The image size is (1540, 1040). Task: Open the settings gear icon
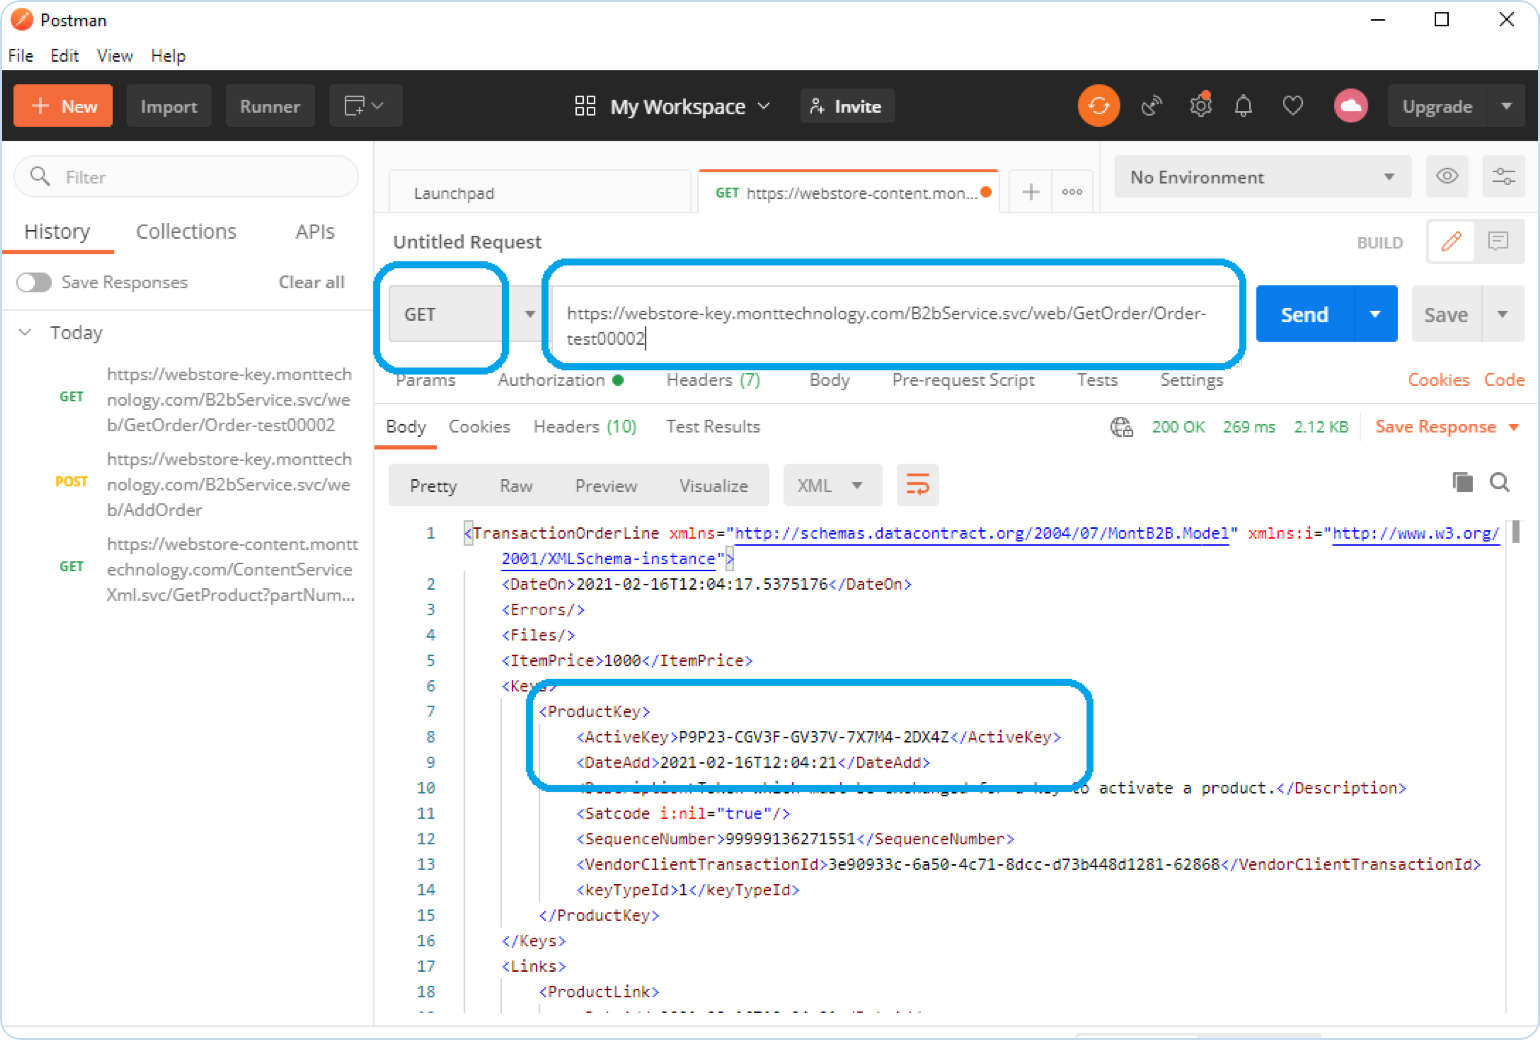1200,106
